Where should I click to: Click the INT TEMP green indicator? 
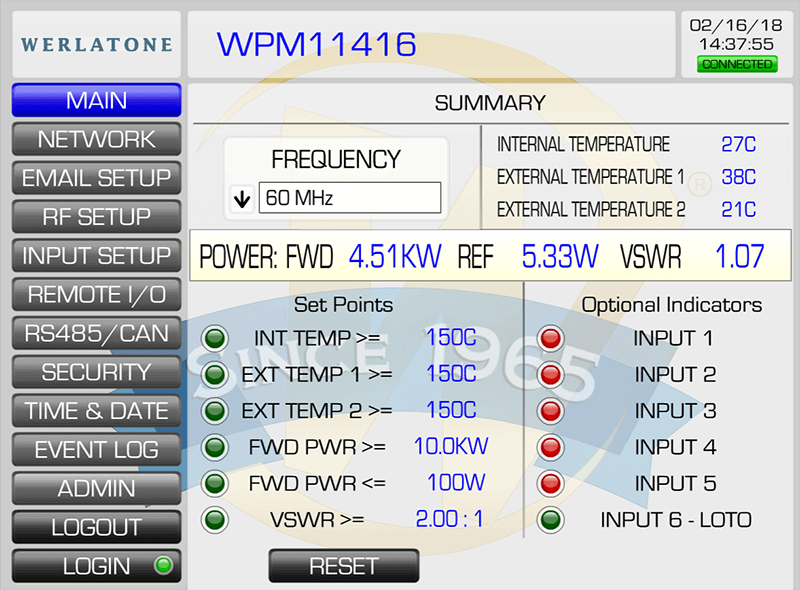pos(215,338)
